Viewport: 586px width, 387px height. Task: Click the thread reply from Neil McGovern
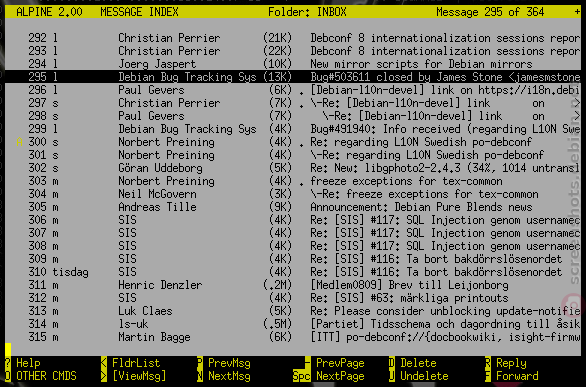(x=293, y=194)
